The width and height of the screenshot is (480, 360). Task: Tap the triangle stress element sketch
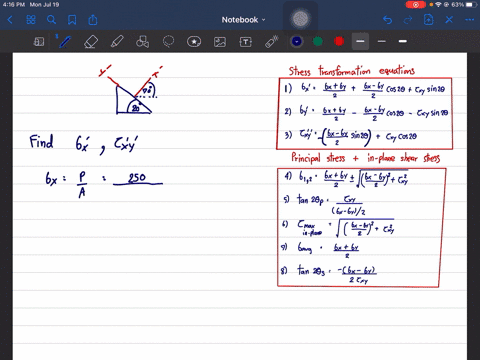[x=134, y=100]
